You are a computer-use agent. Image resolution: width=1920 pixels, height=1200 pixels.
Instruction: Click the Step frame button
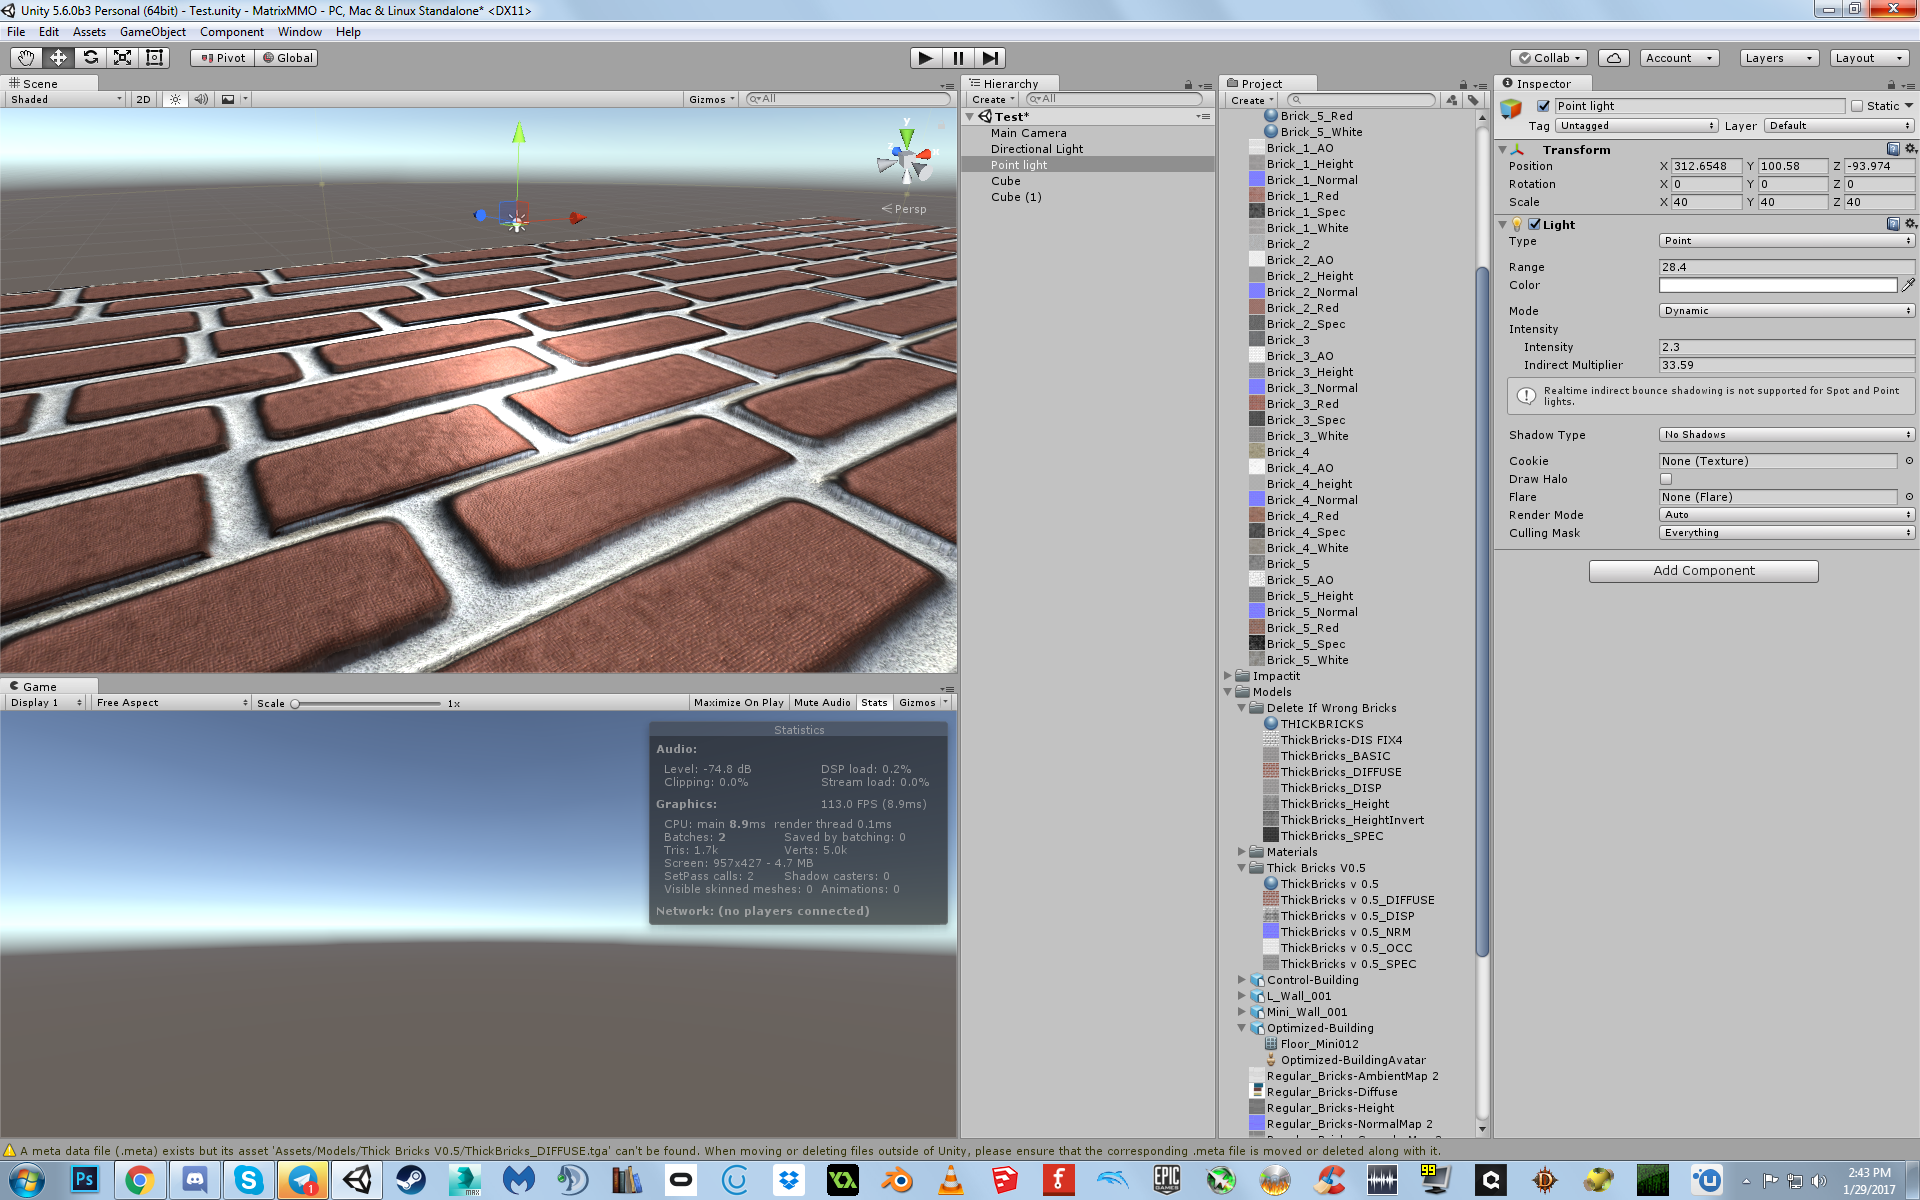(x=989, y=58)
